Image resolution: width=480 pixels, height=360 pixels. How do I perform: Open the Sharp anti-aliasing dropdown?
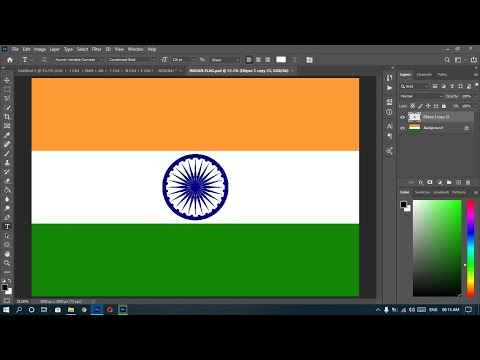pyautogui.click(x=225, y=60)
